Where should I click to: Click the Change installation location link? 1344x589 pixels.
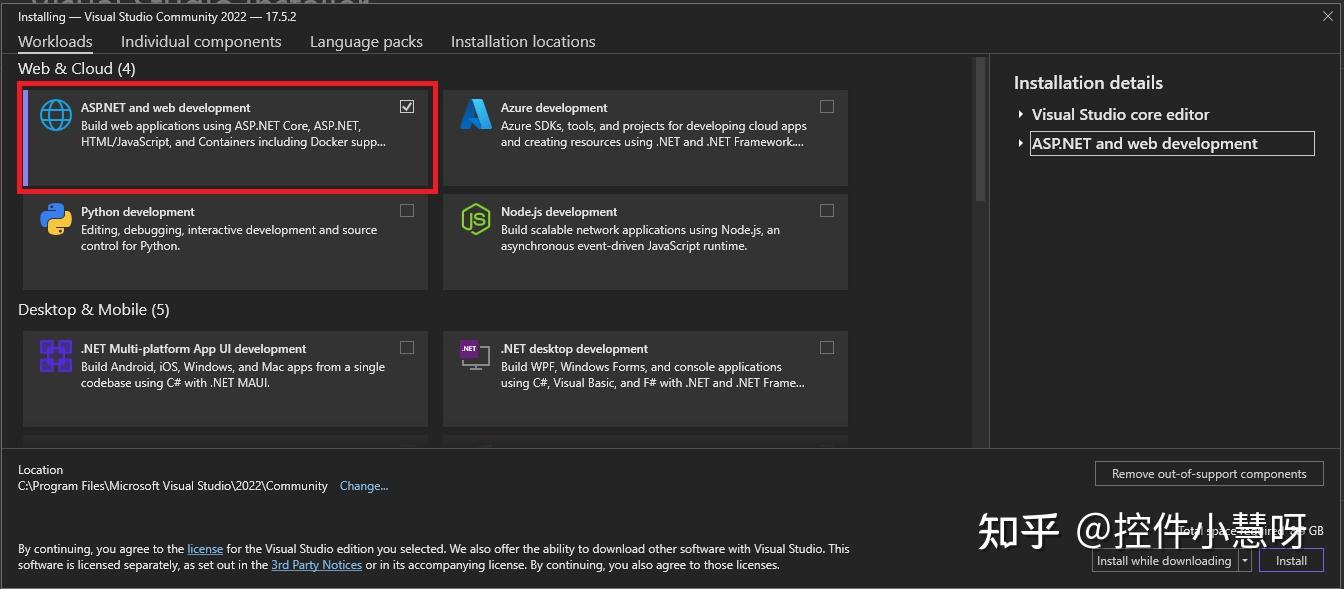[363, 485]
